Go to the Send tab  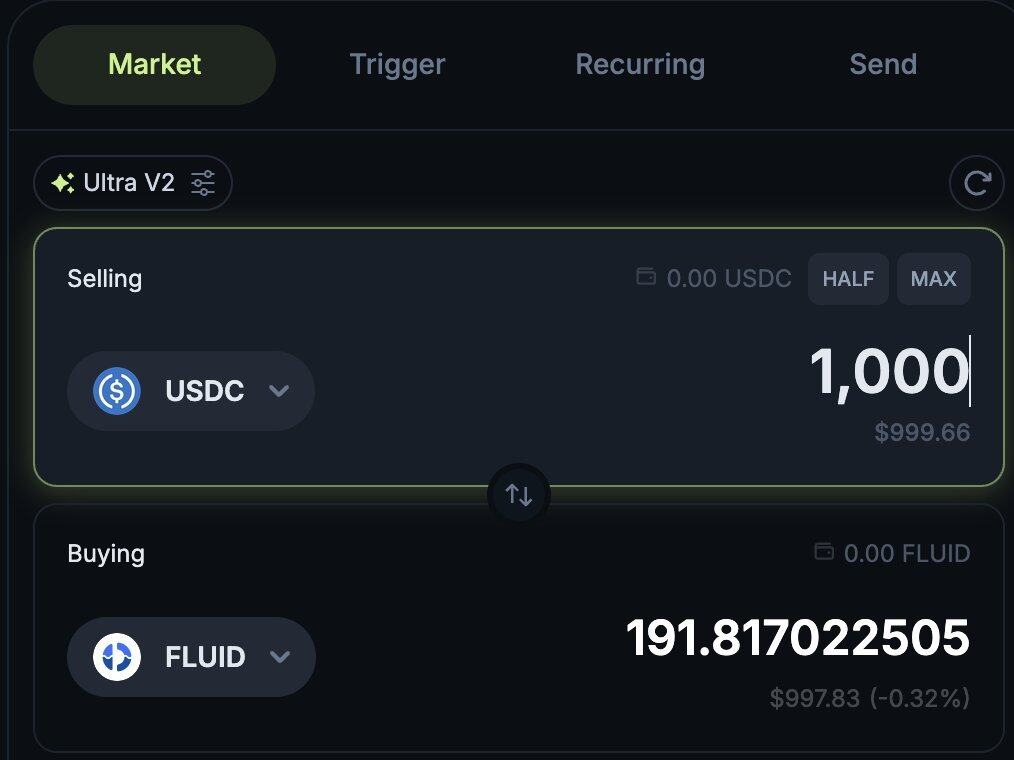pyautogui.click(x=883, y=65)
